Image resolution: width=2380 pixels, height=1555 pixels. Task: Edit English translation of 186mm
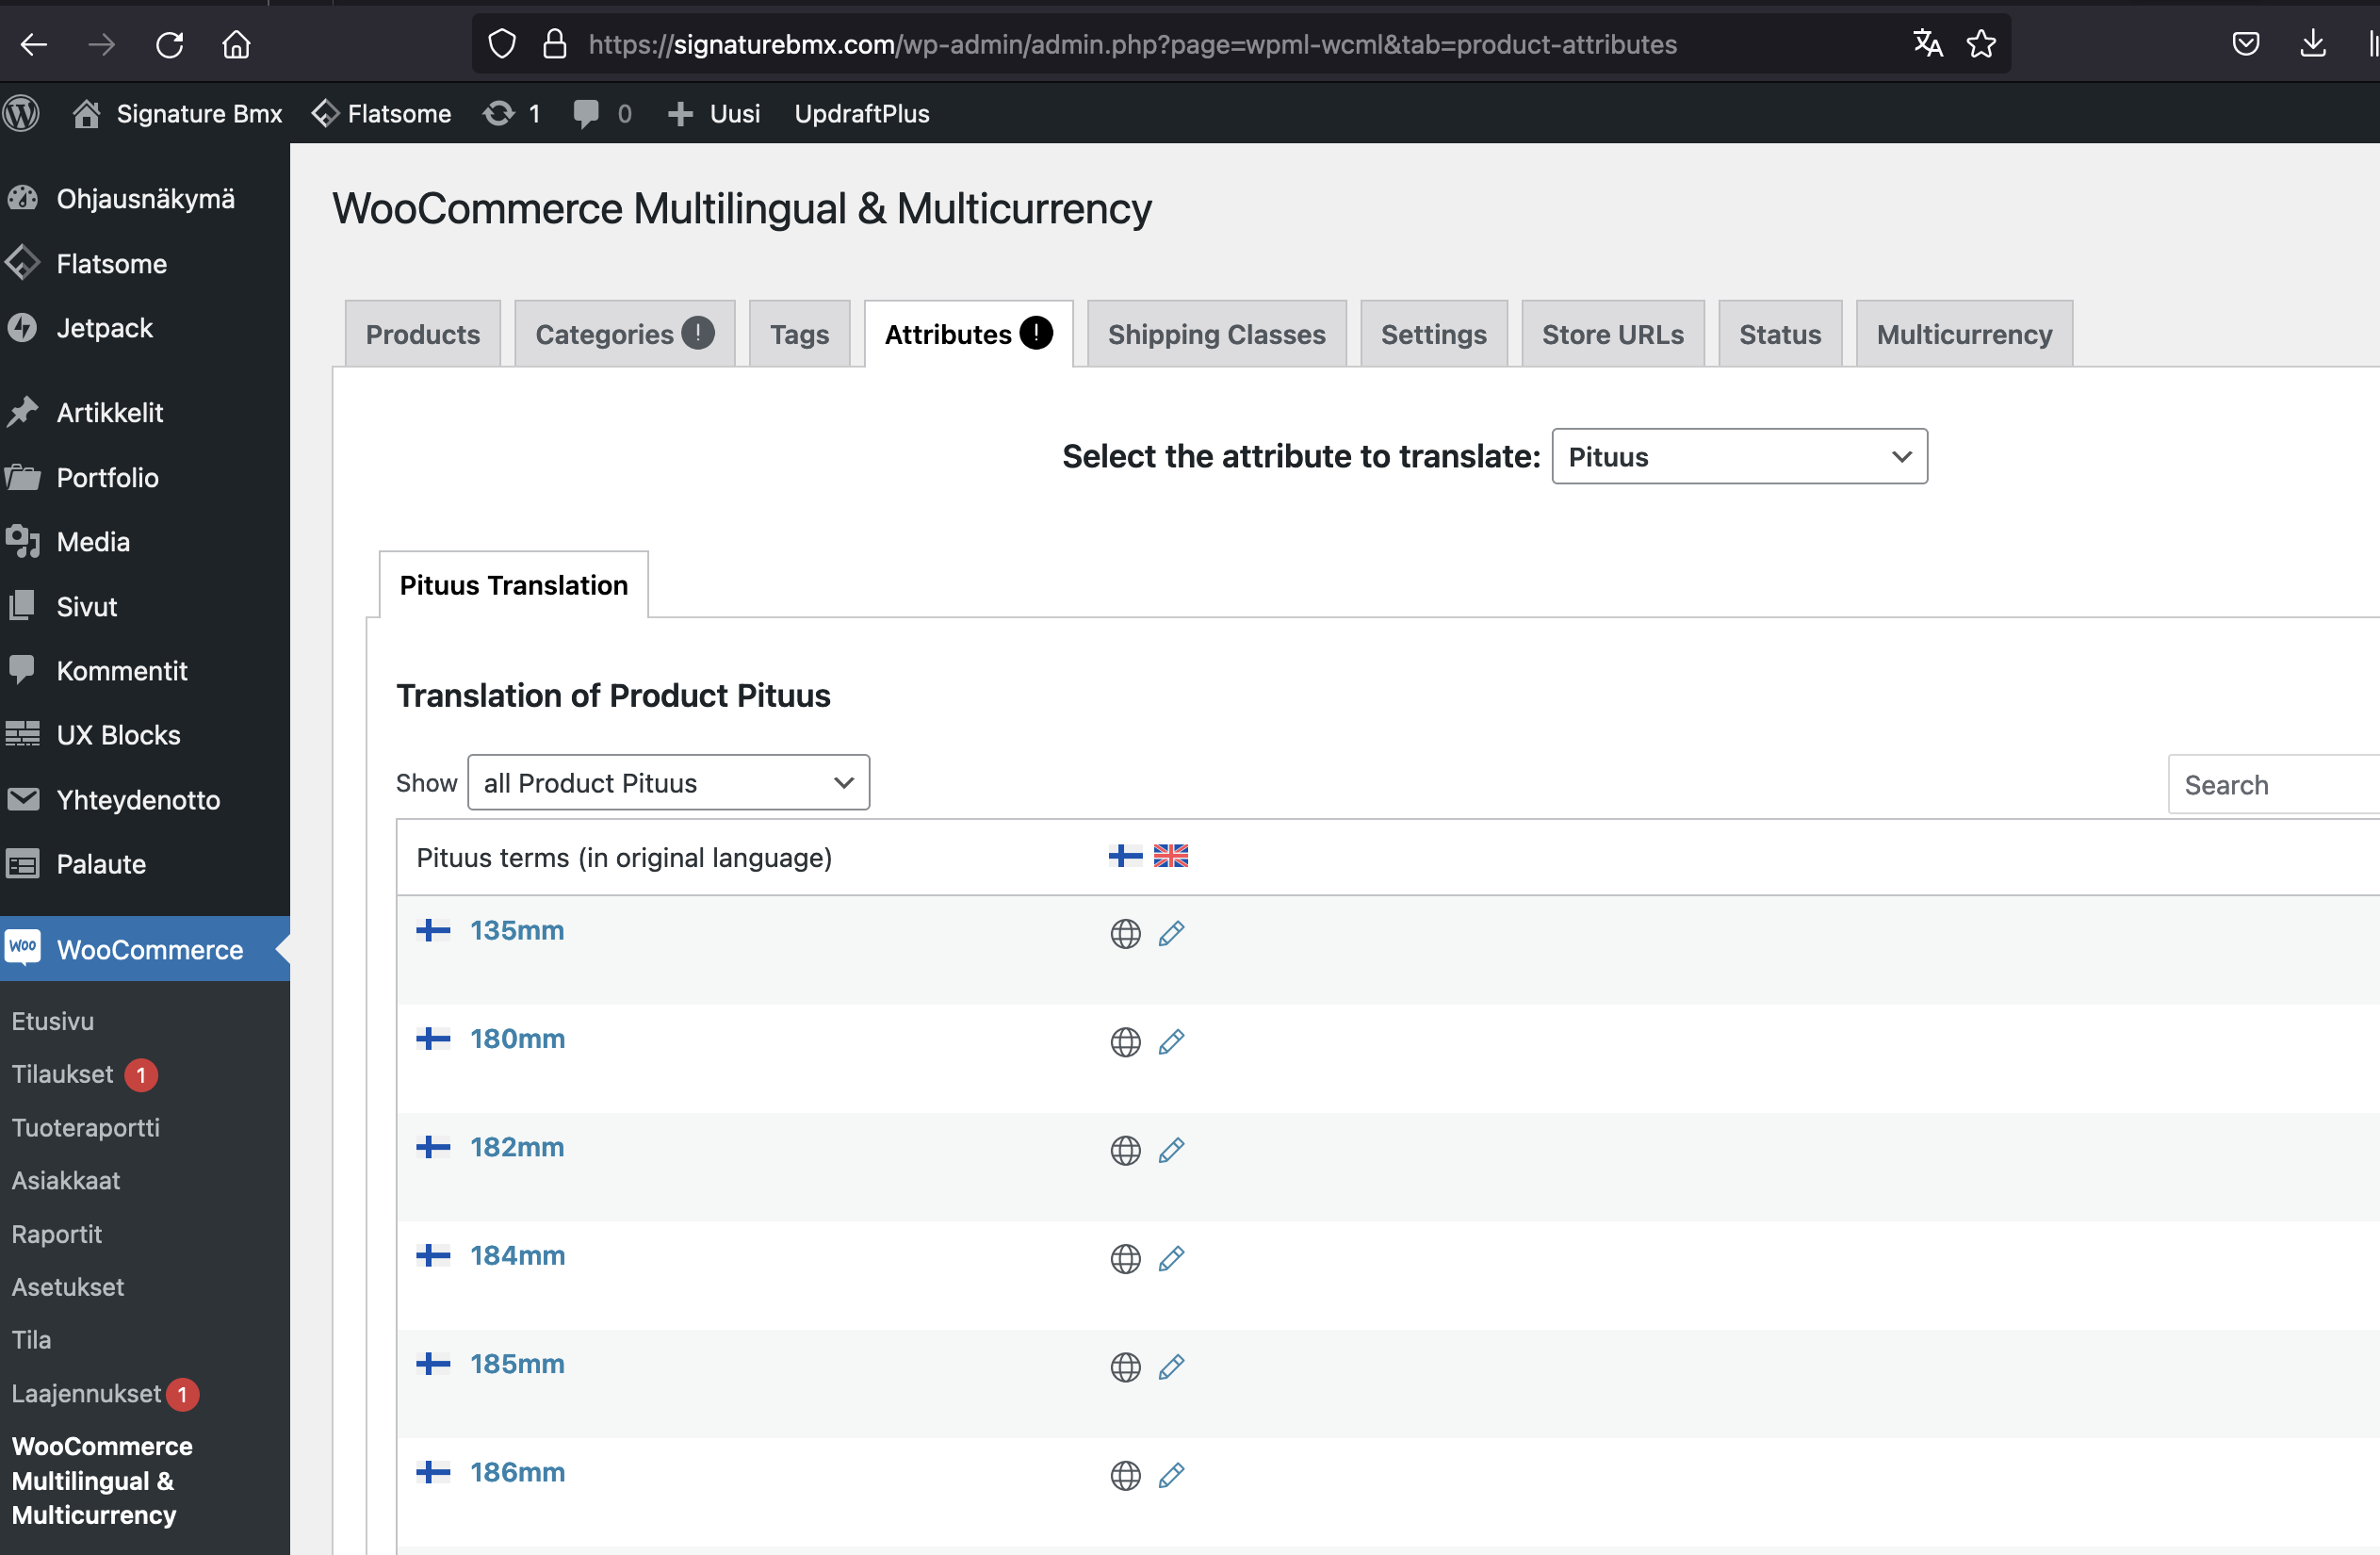[1171, 1476]
